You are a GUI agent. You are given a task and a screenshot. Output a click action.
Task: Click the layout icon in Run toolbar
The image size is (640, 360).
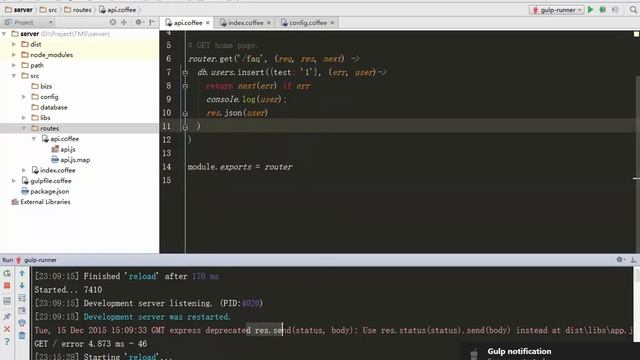7,301
